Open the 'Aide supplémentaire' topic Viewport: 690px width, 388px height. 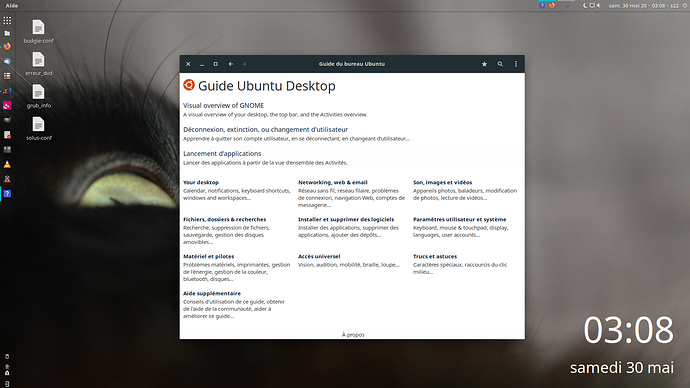pyautogui.click(x=212, y=293)
